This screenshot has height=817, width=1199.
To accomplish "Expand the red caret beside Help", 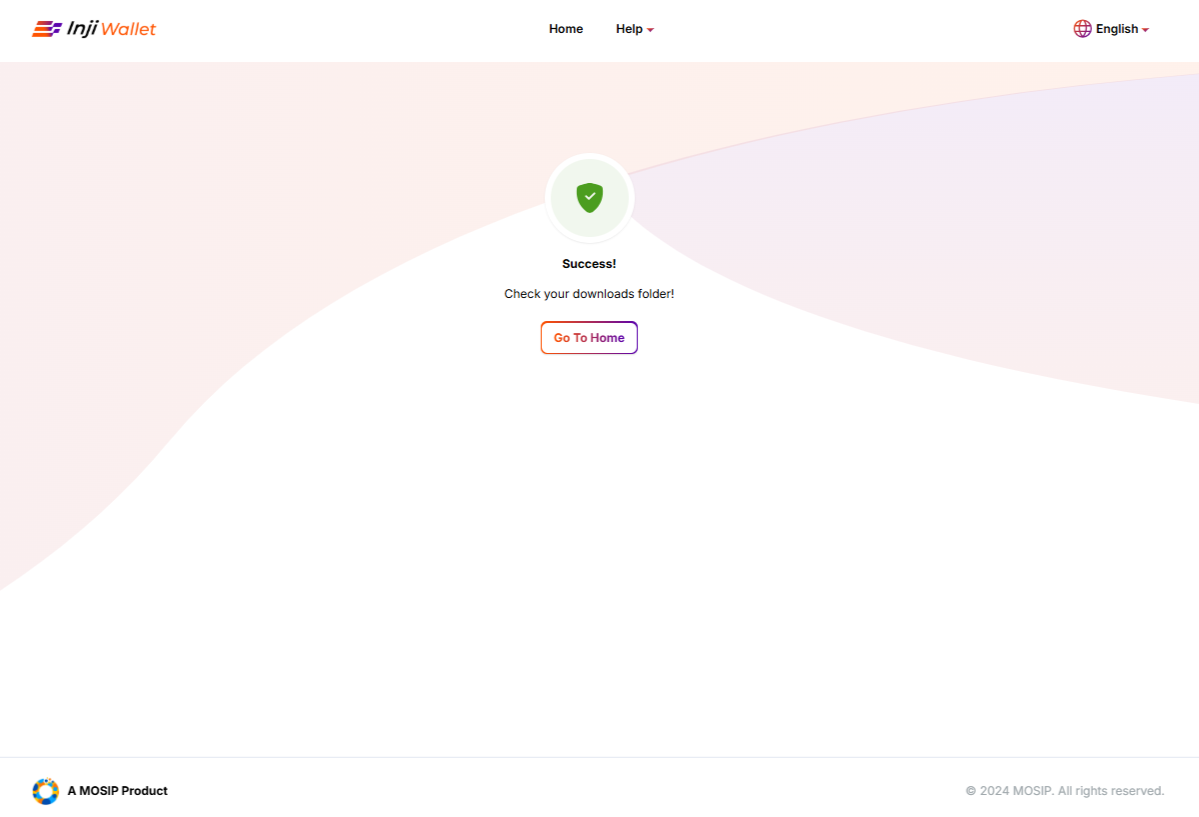I will tap(650, 30).
